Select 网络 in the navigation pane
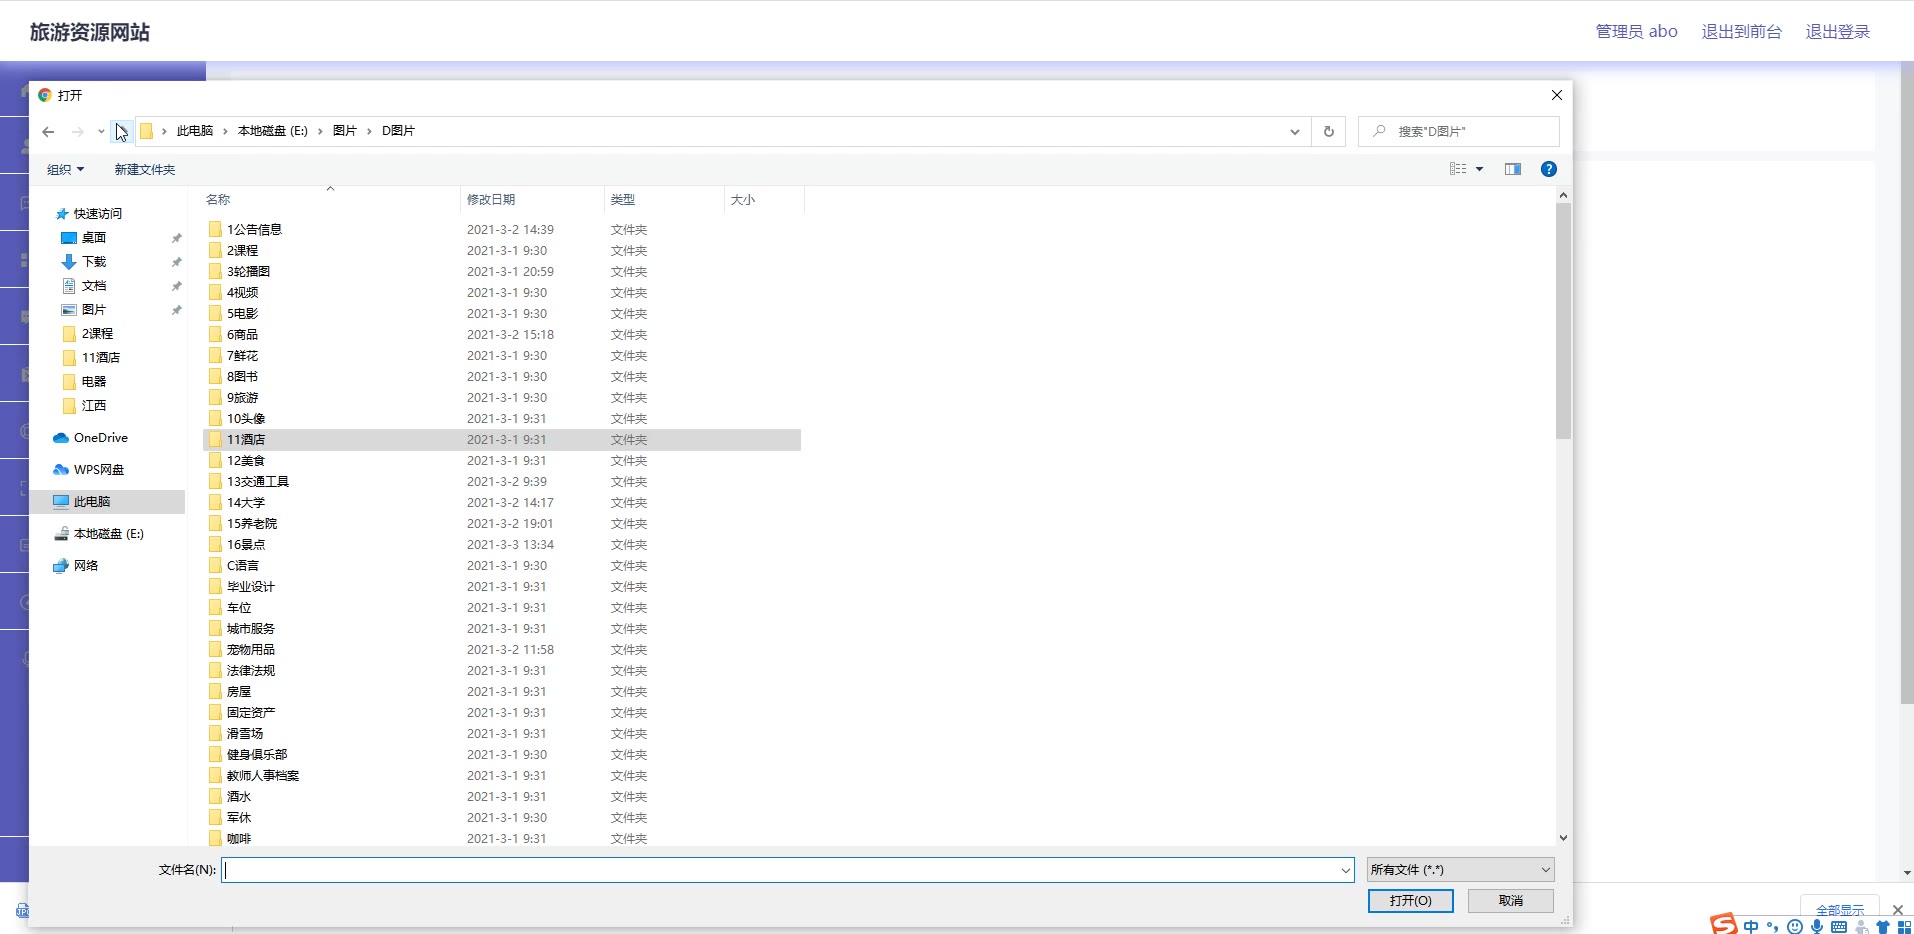The height and width of the screenshot is (934, 1914). coord(86,566)
